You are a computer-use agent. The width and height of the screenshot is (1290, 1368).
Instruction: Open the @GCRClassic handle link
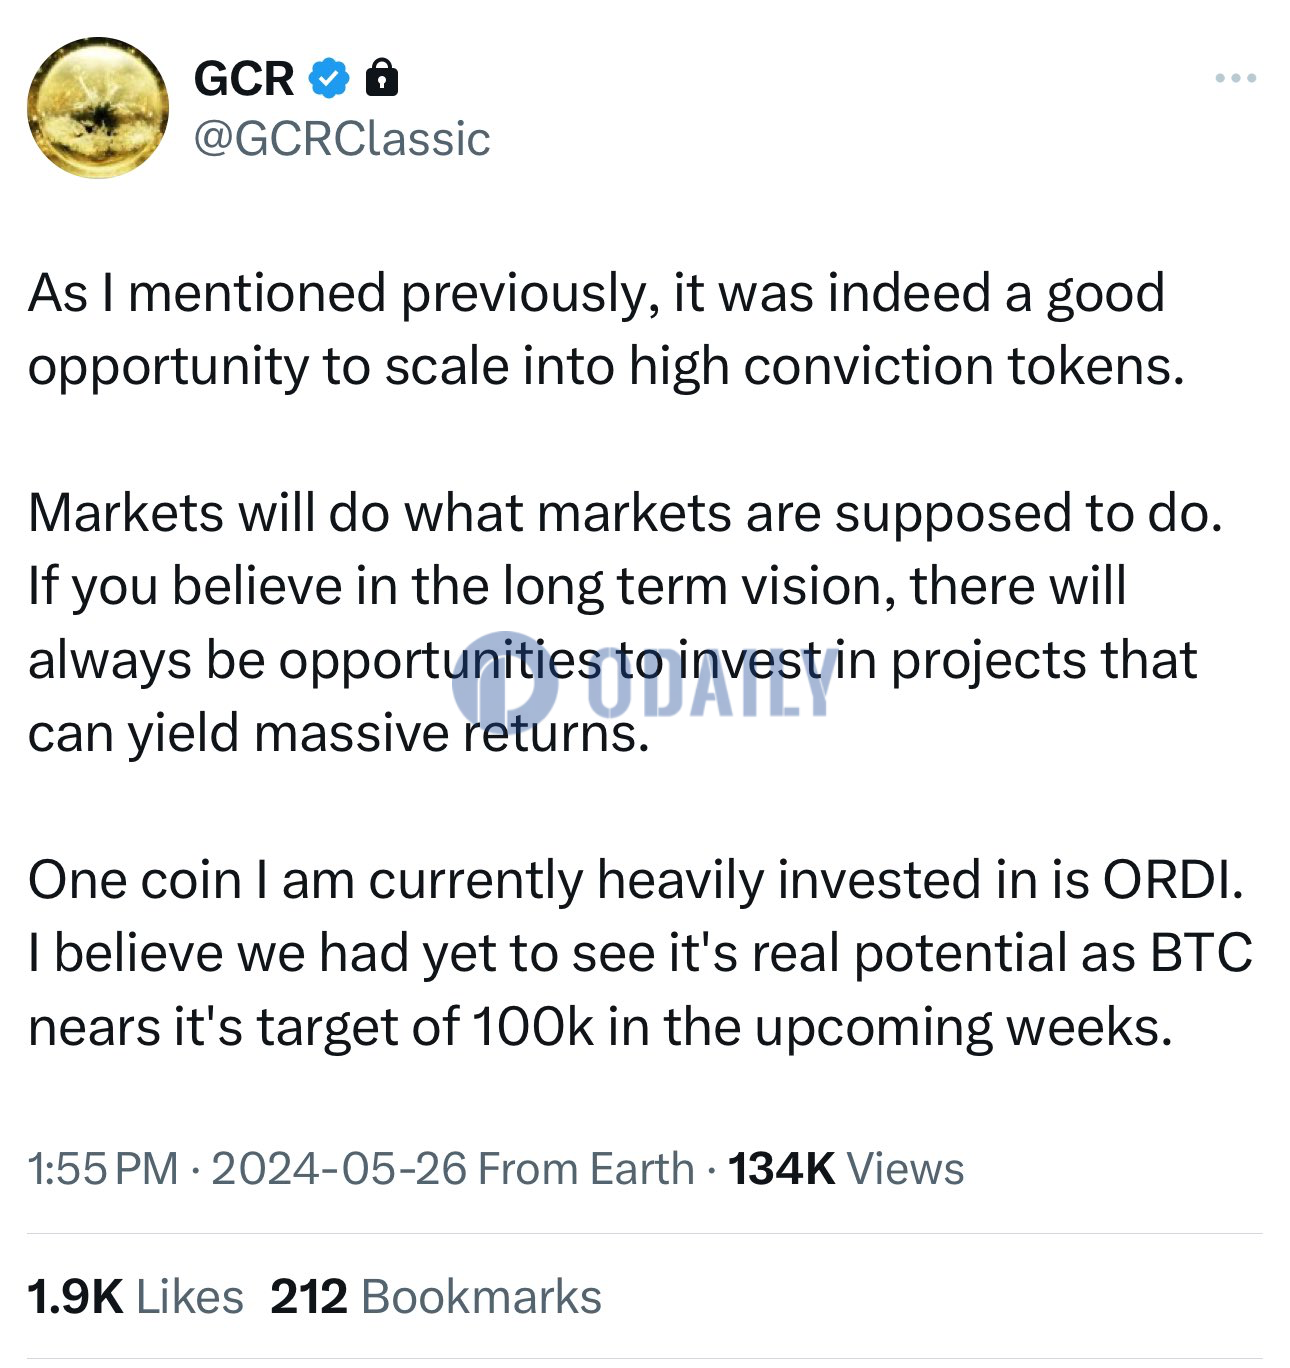342,139
